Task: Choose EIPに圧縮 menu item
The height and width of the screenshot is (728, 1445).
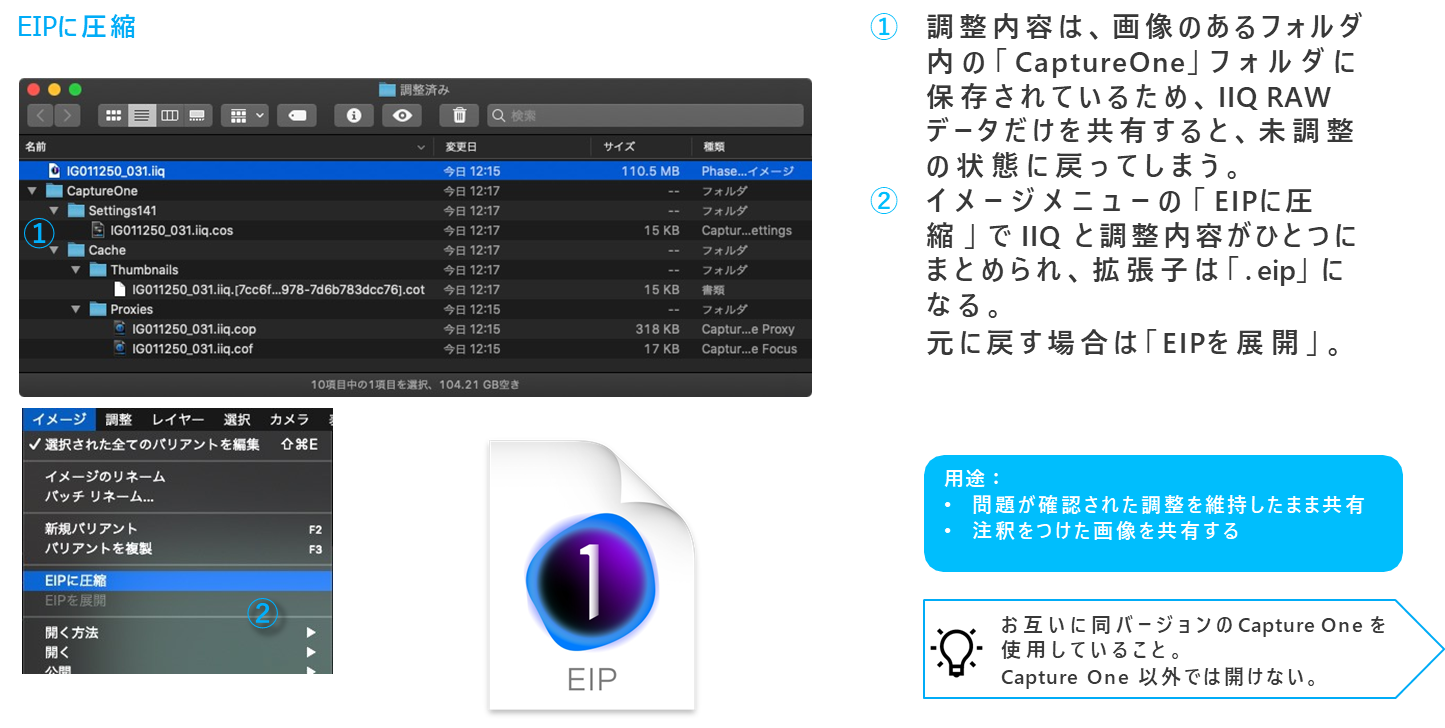Action: 177,580
